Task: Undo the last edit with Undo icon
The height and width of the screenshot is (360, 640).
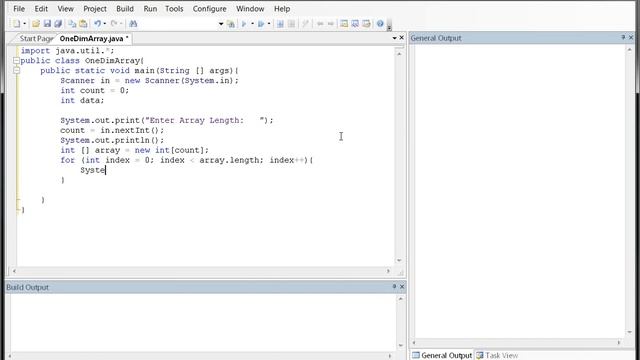Action: pos(98,24)
